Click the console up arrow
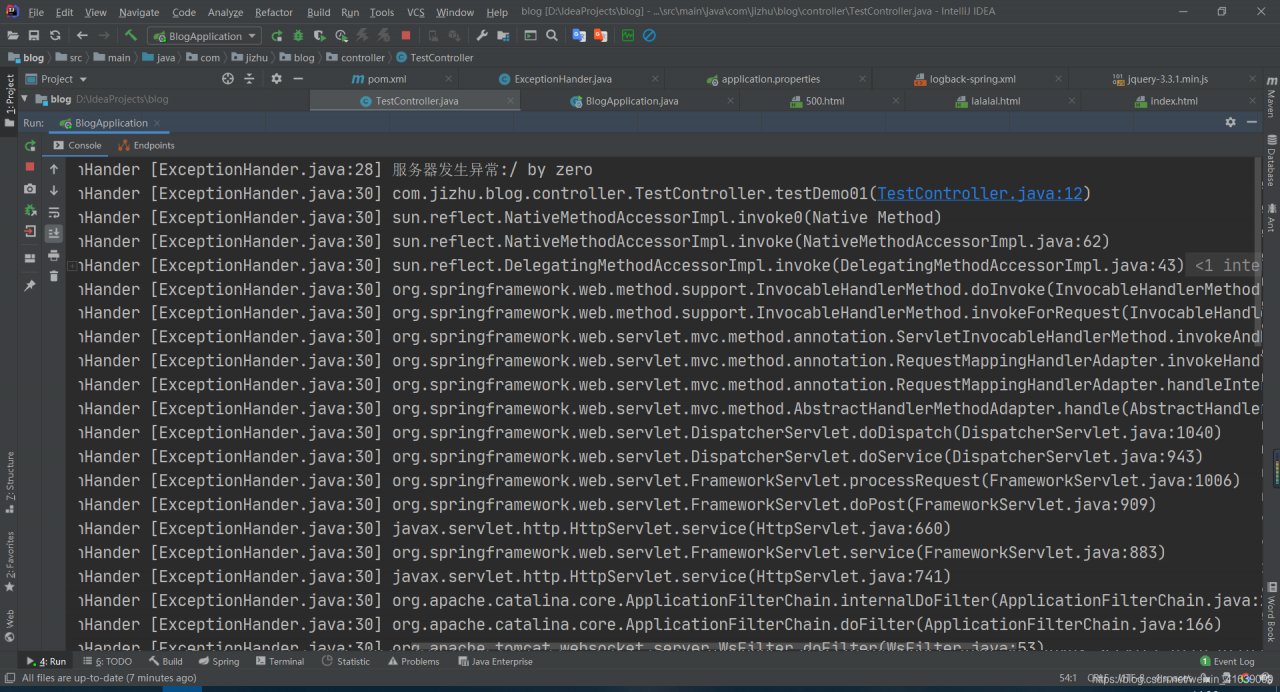 54,169
